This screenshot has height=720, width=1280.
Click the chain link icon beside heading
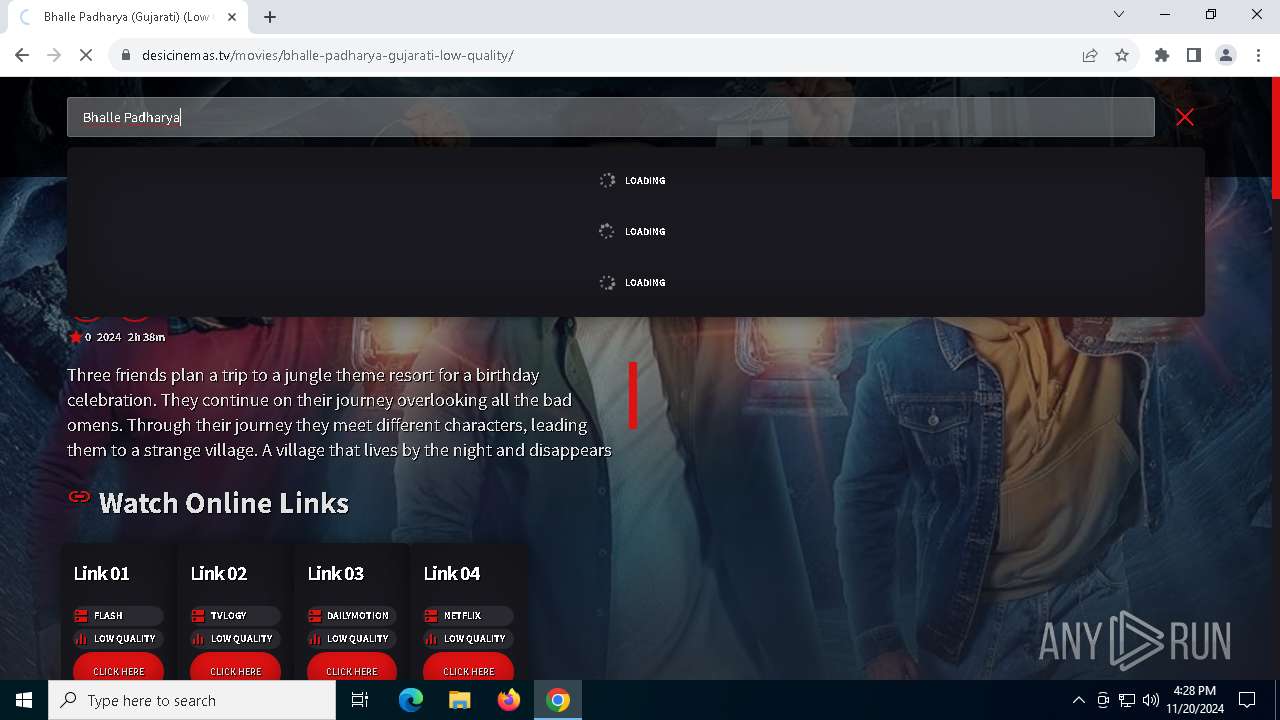coord(79,496)
